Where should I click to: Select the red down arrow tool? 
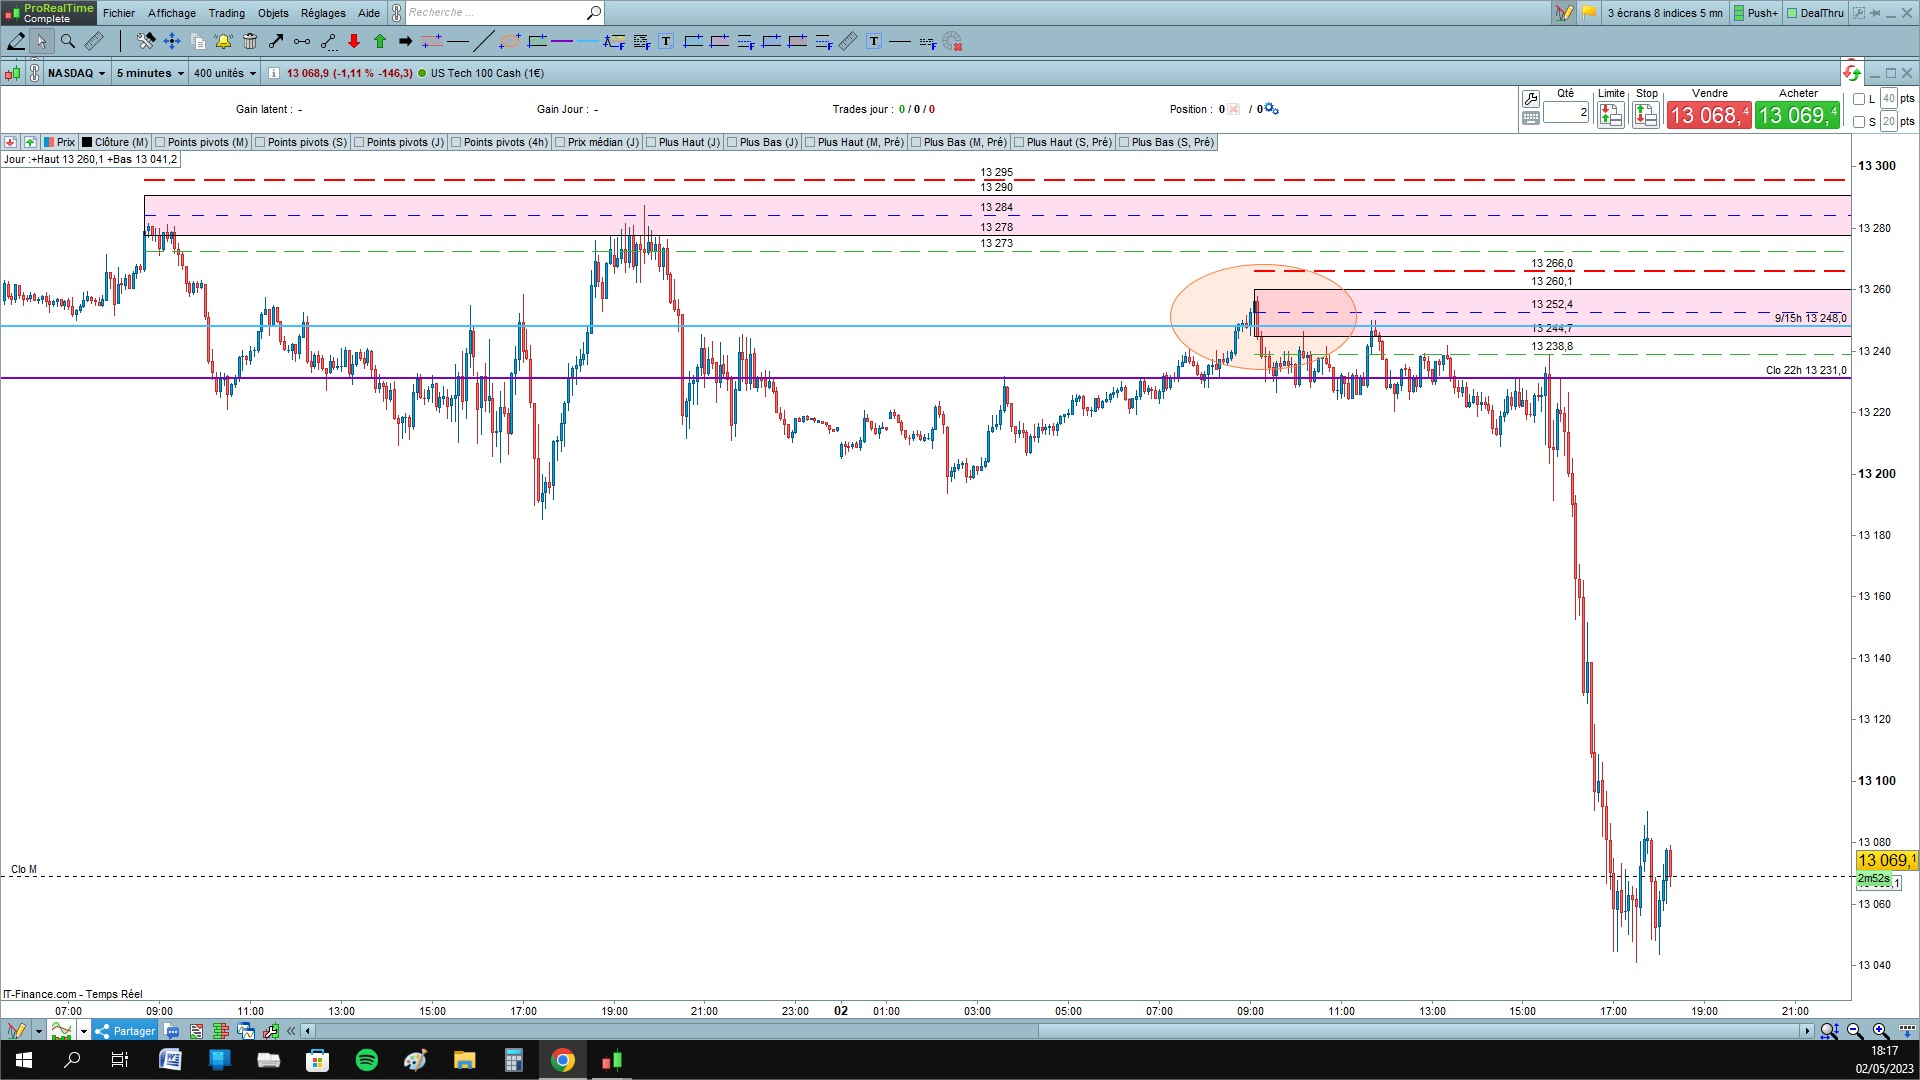pos(354,41)
